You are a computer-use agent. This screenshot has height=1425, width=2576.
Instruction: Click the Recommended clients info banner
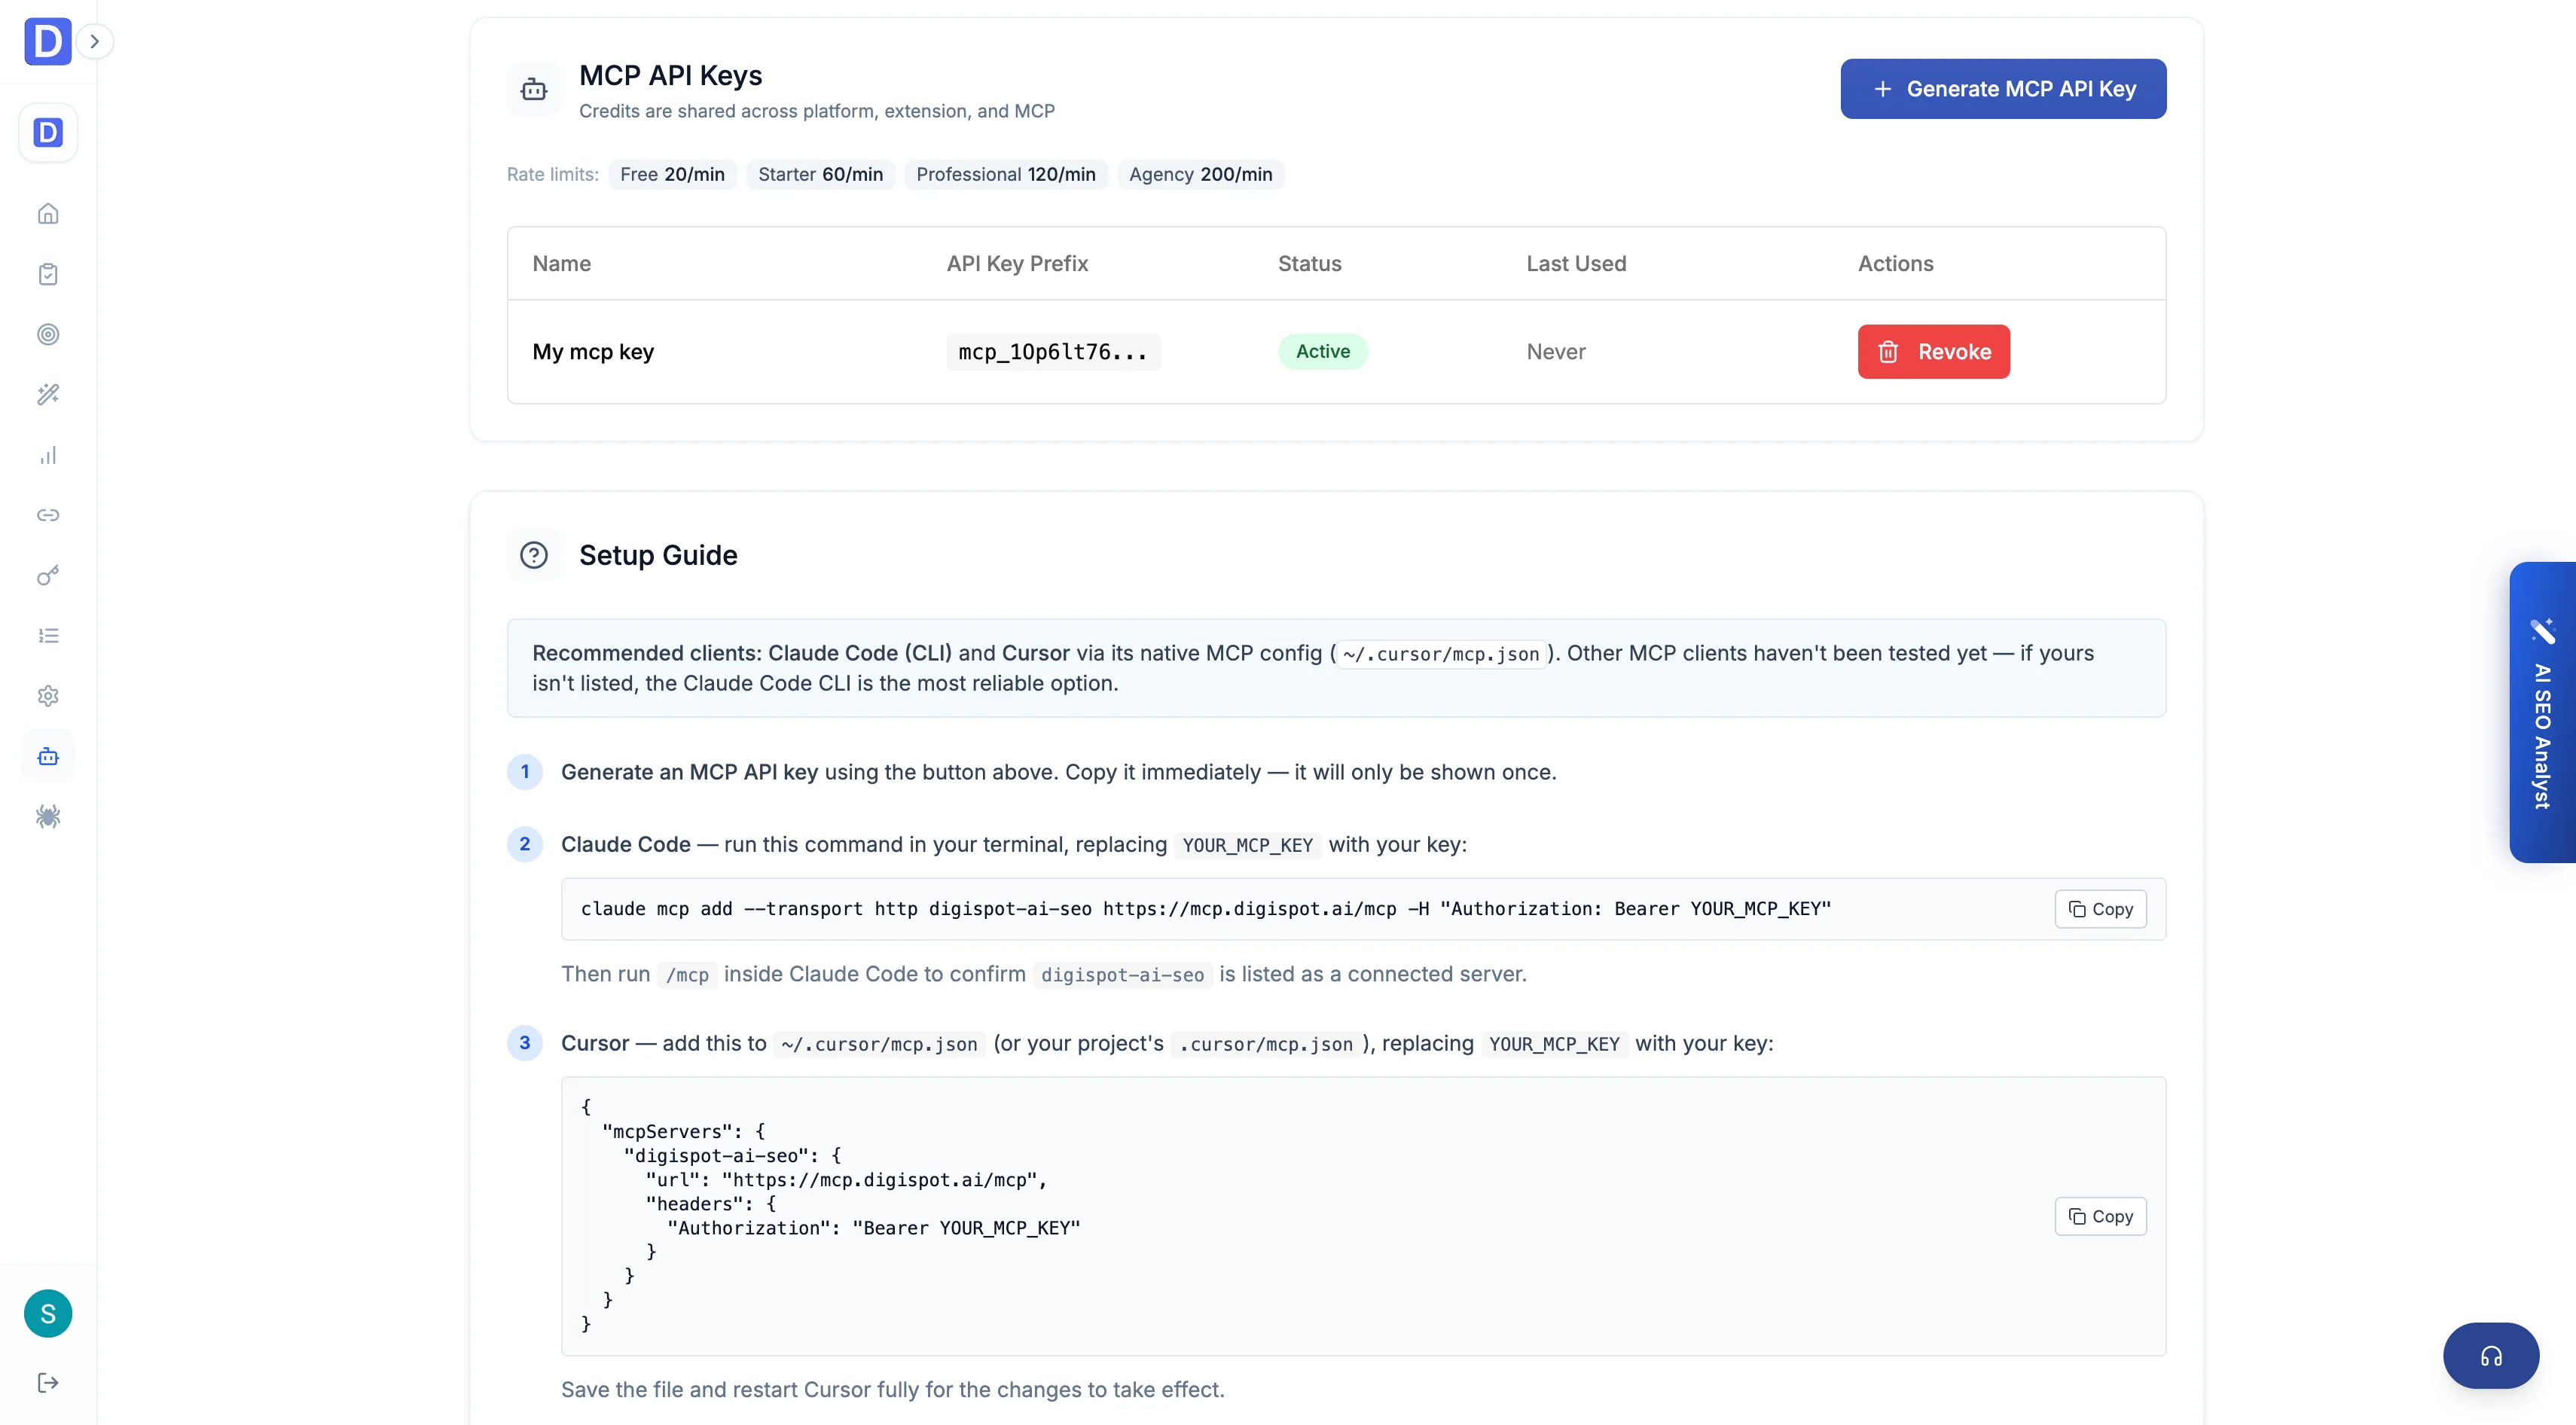click(x=1336, y=668)
